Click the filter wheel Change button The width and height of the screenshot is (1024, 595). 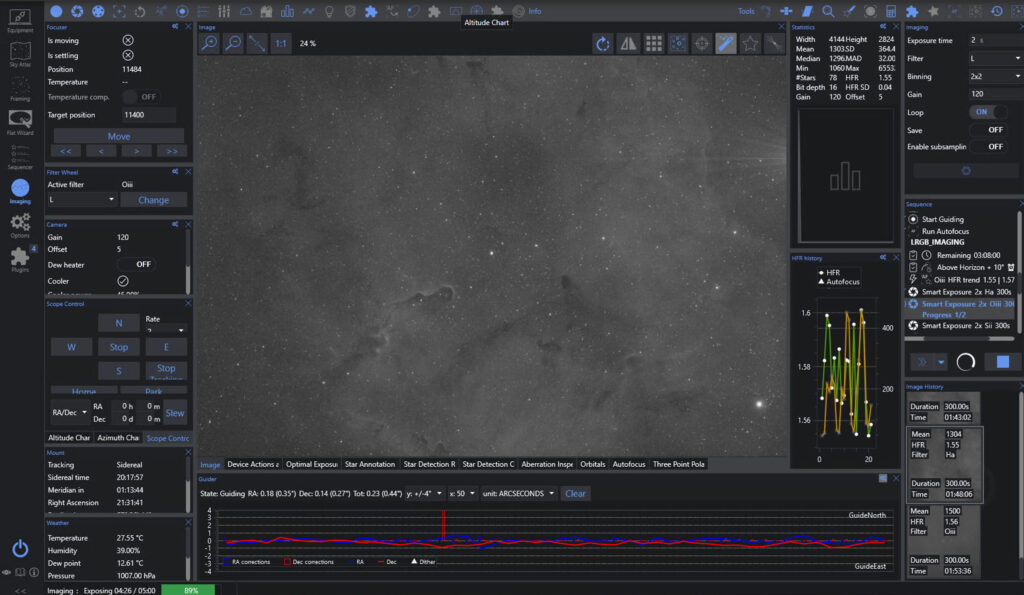(x=153, y=200)
